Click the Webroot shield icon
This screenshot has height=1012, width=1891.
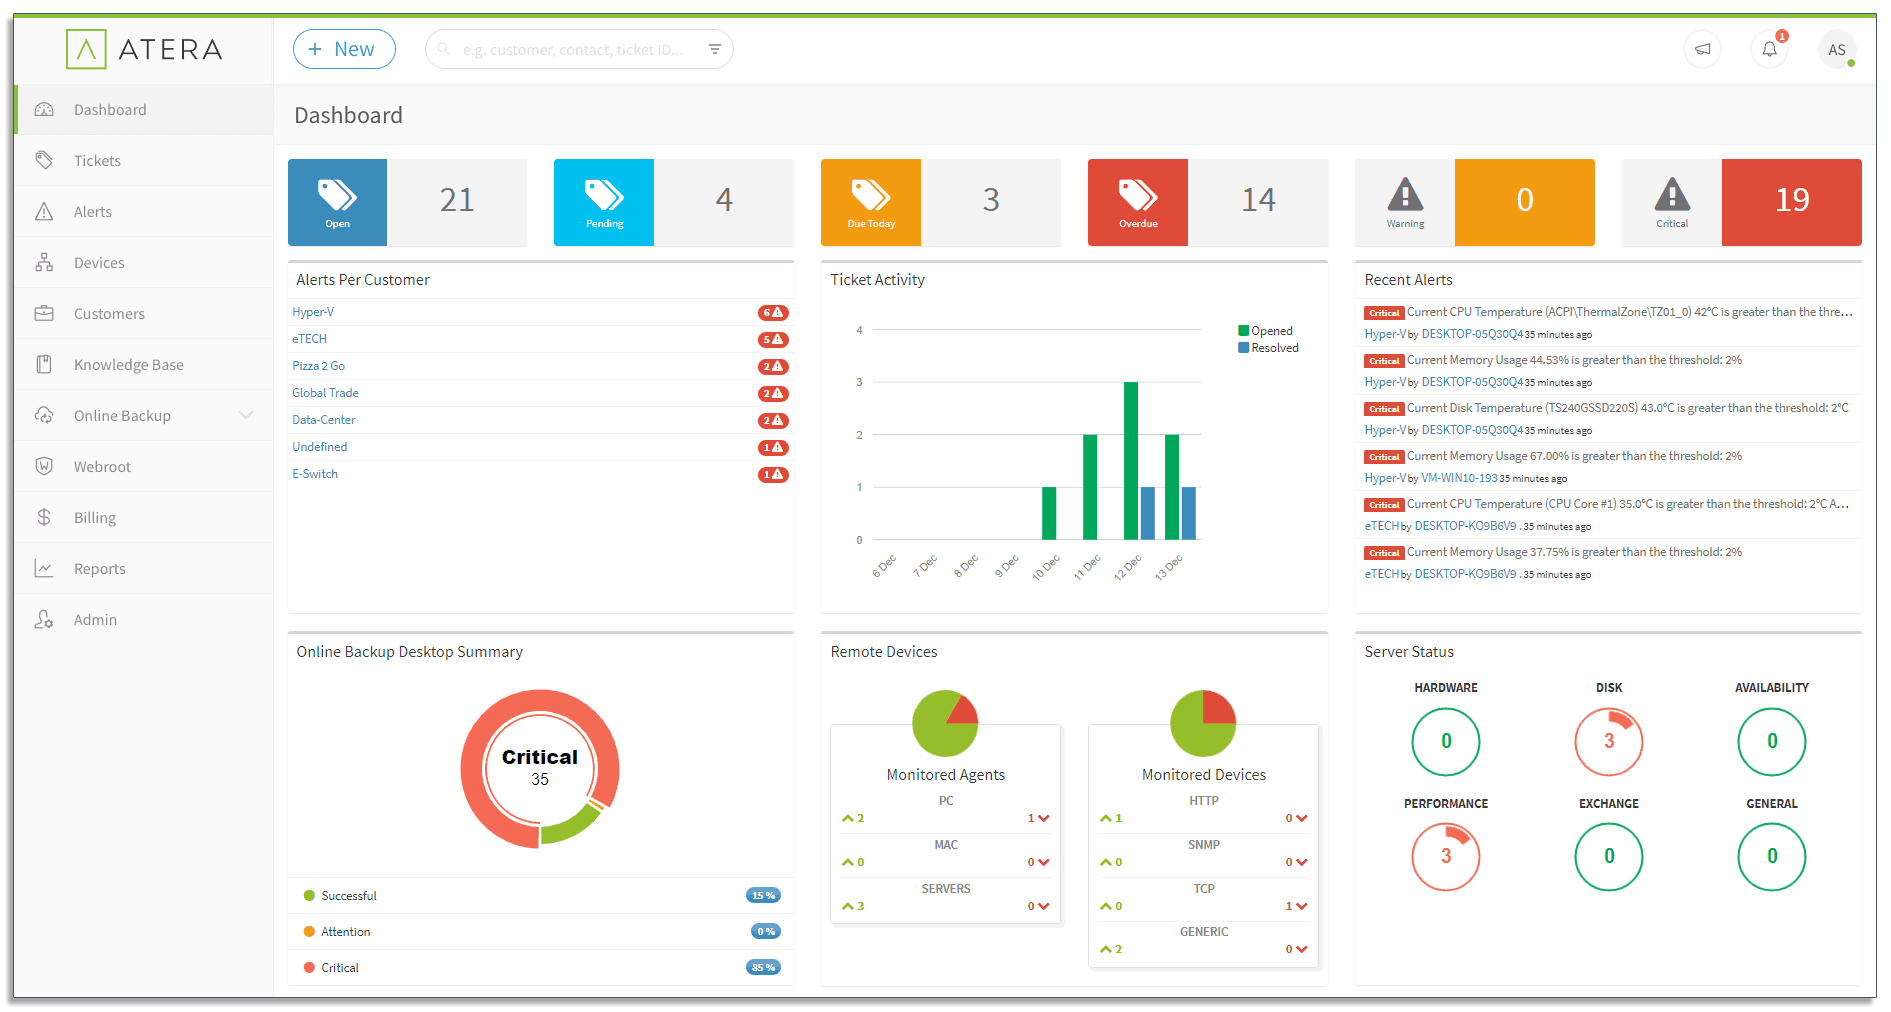point(44,467)
